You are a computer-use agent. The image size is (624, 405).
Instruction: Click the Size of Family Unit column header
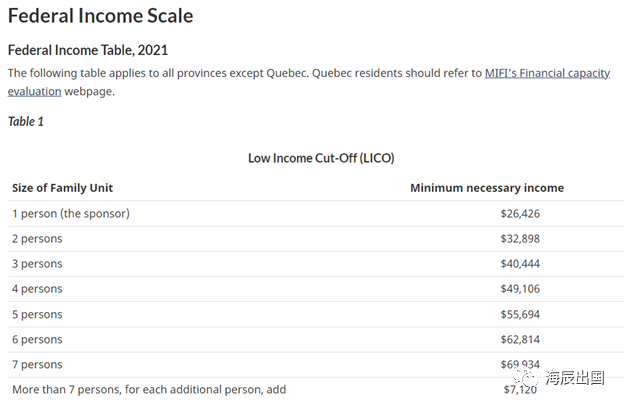click(62, 188)
